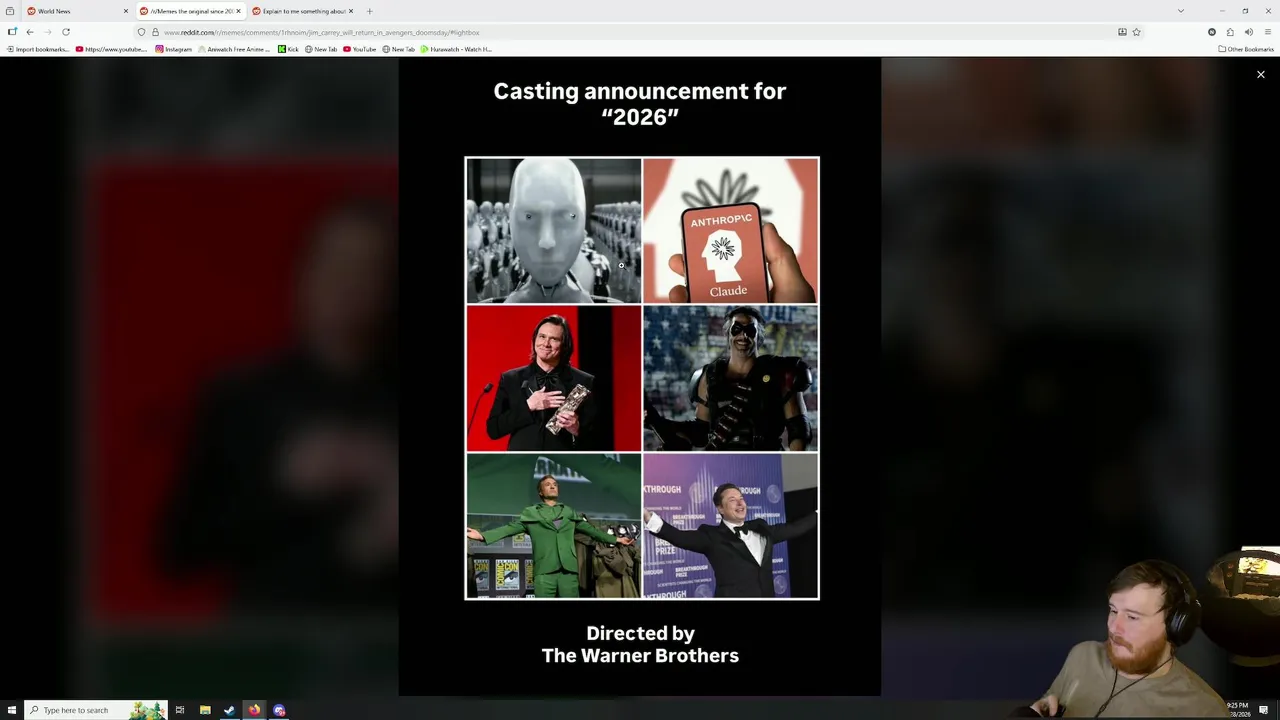Open the Other Bookmarks folder
Screen dimensions: 1280x720
pyautogui.click(x=1246, y=49)
